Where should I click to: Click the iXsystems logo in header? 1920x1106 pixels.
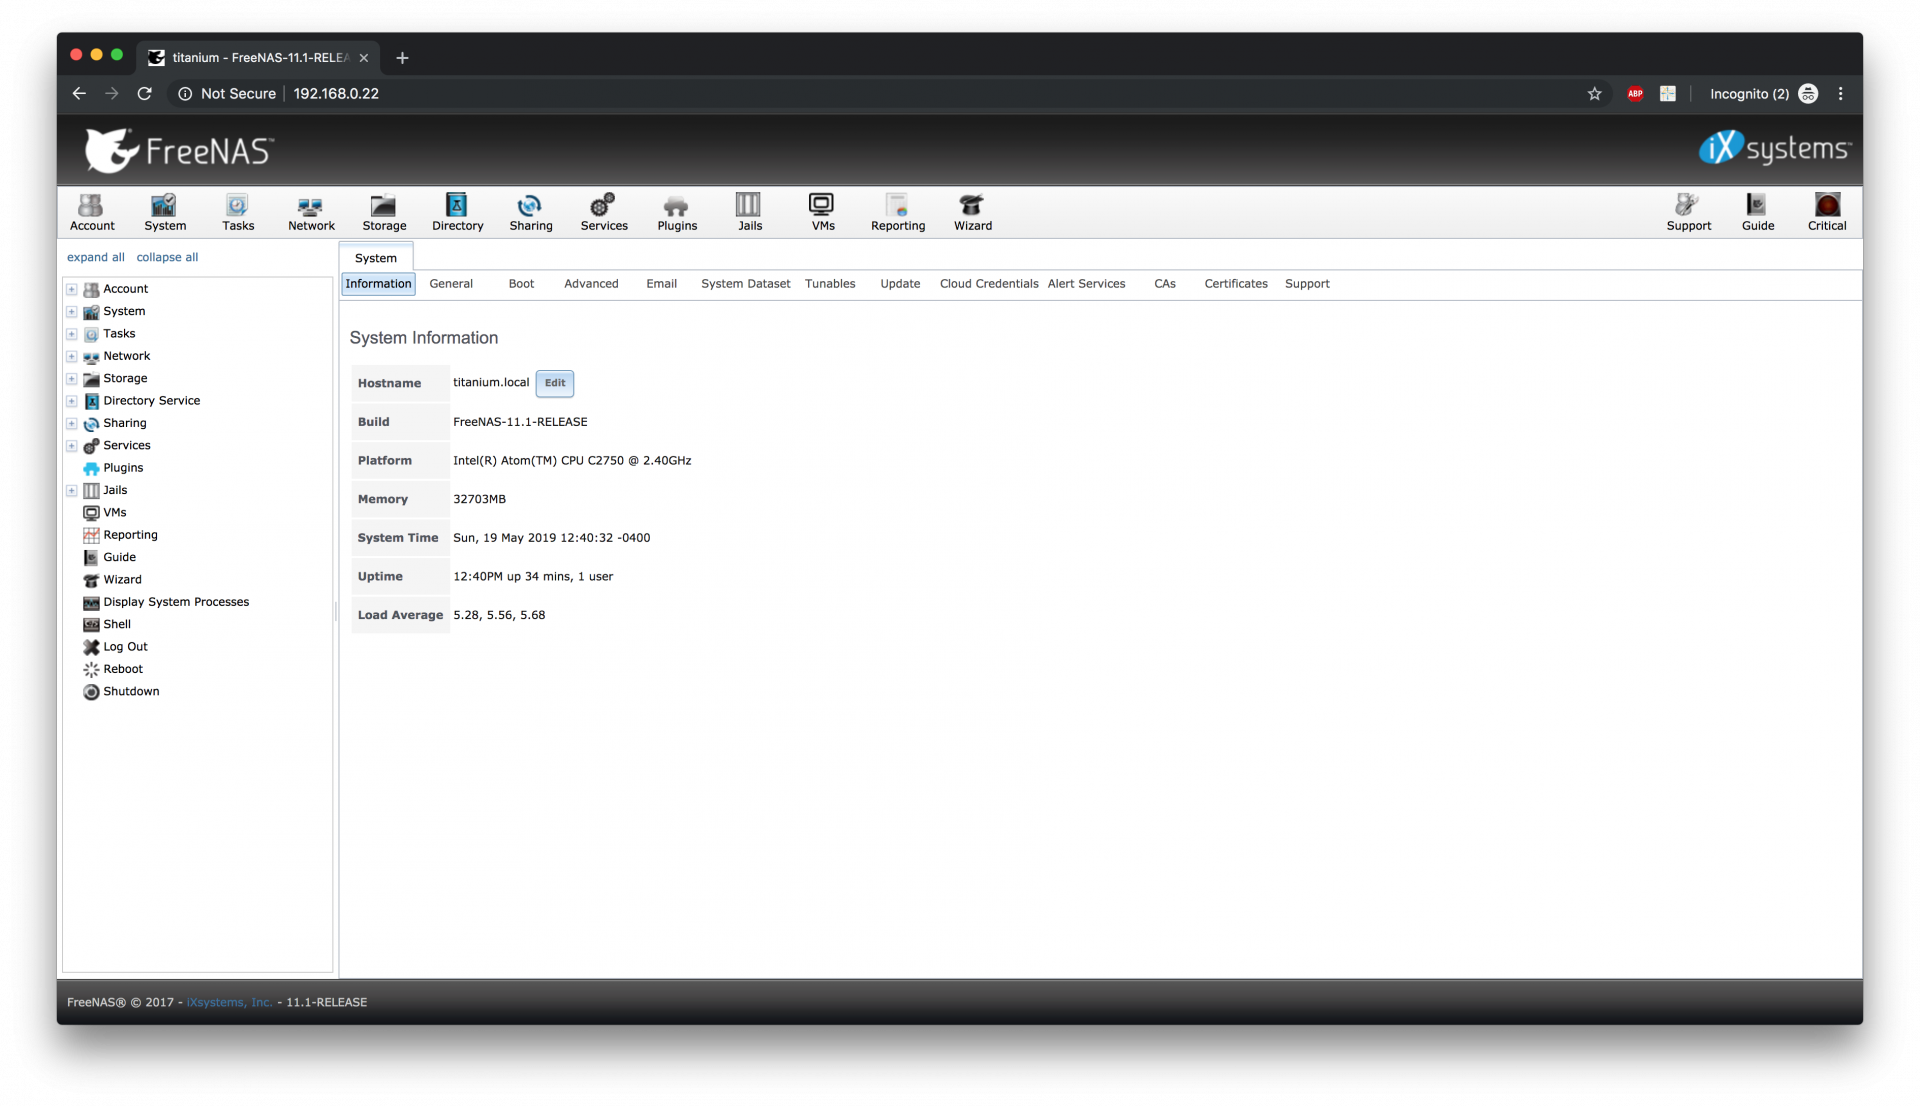coord(1775,148)
